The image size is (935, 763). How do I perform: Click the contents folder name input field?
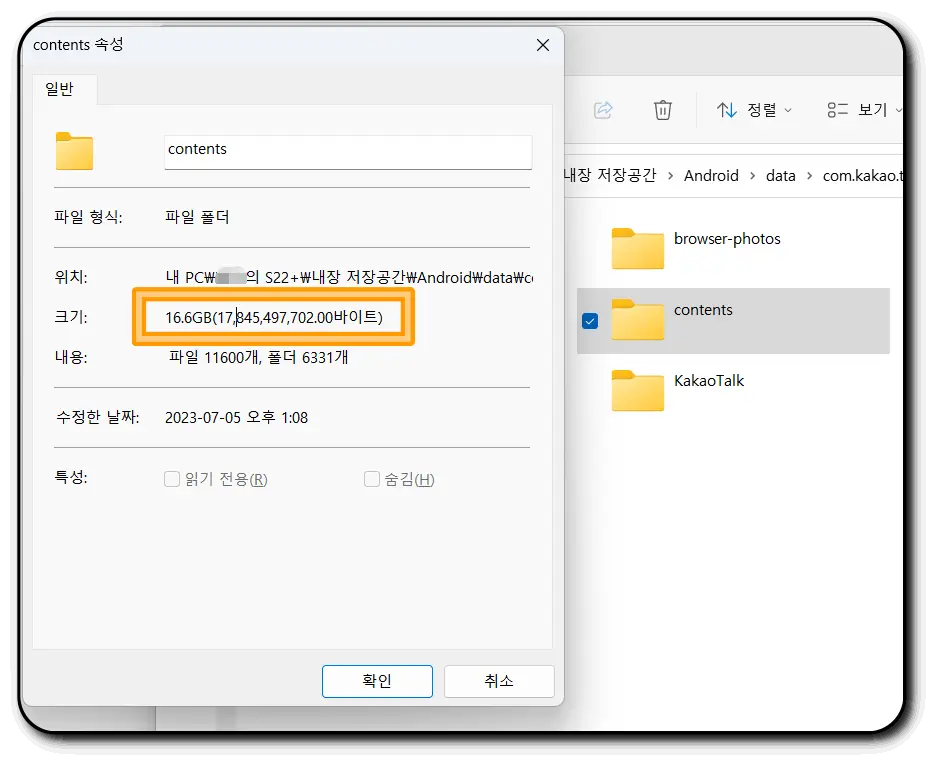[x=347, y=152]
